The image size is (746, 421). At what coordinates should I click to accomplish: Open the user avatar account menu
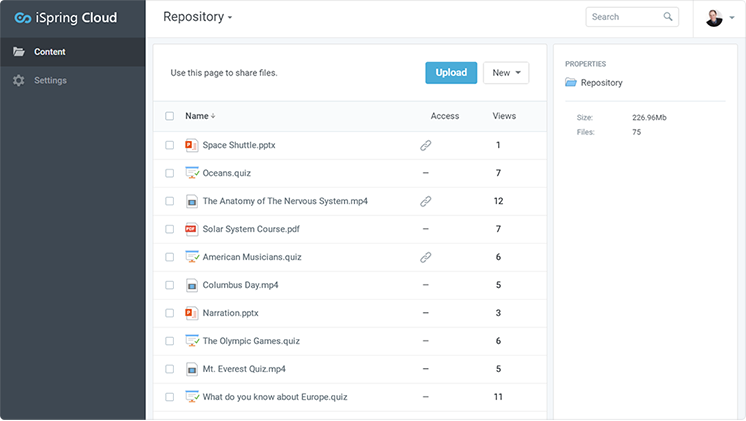[x=720, y=18]
